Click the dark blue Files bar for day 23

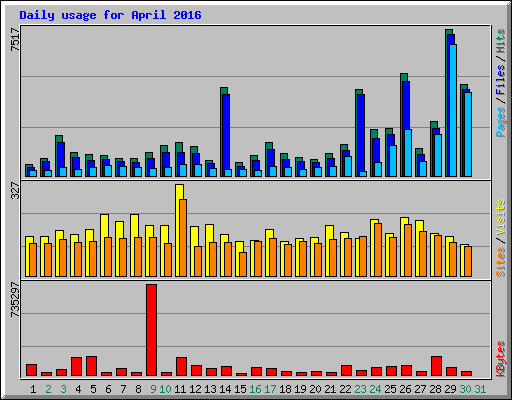tap(361, 133)
